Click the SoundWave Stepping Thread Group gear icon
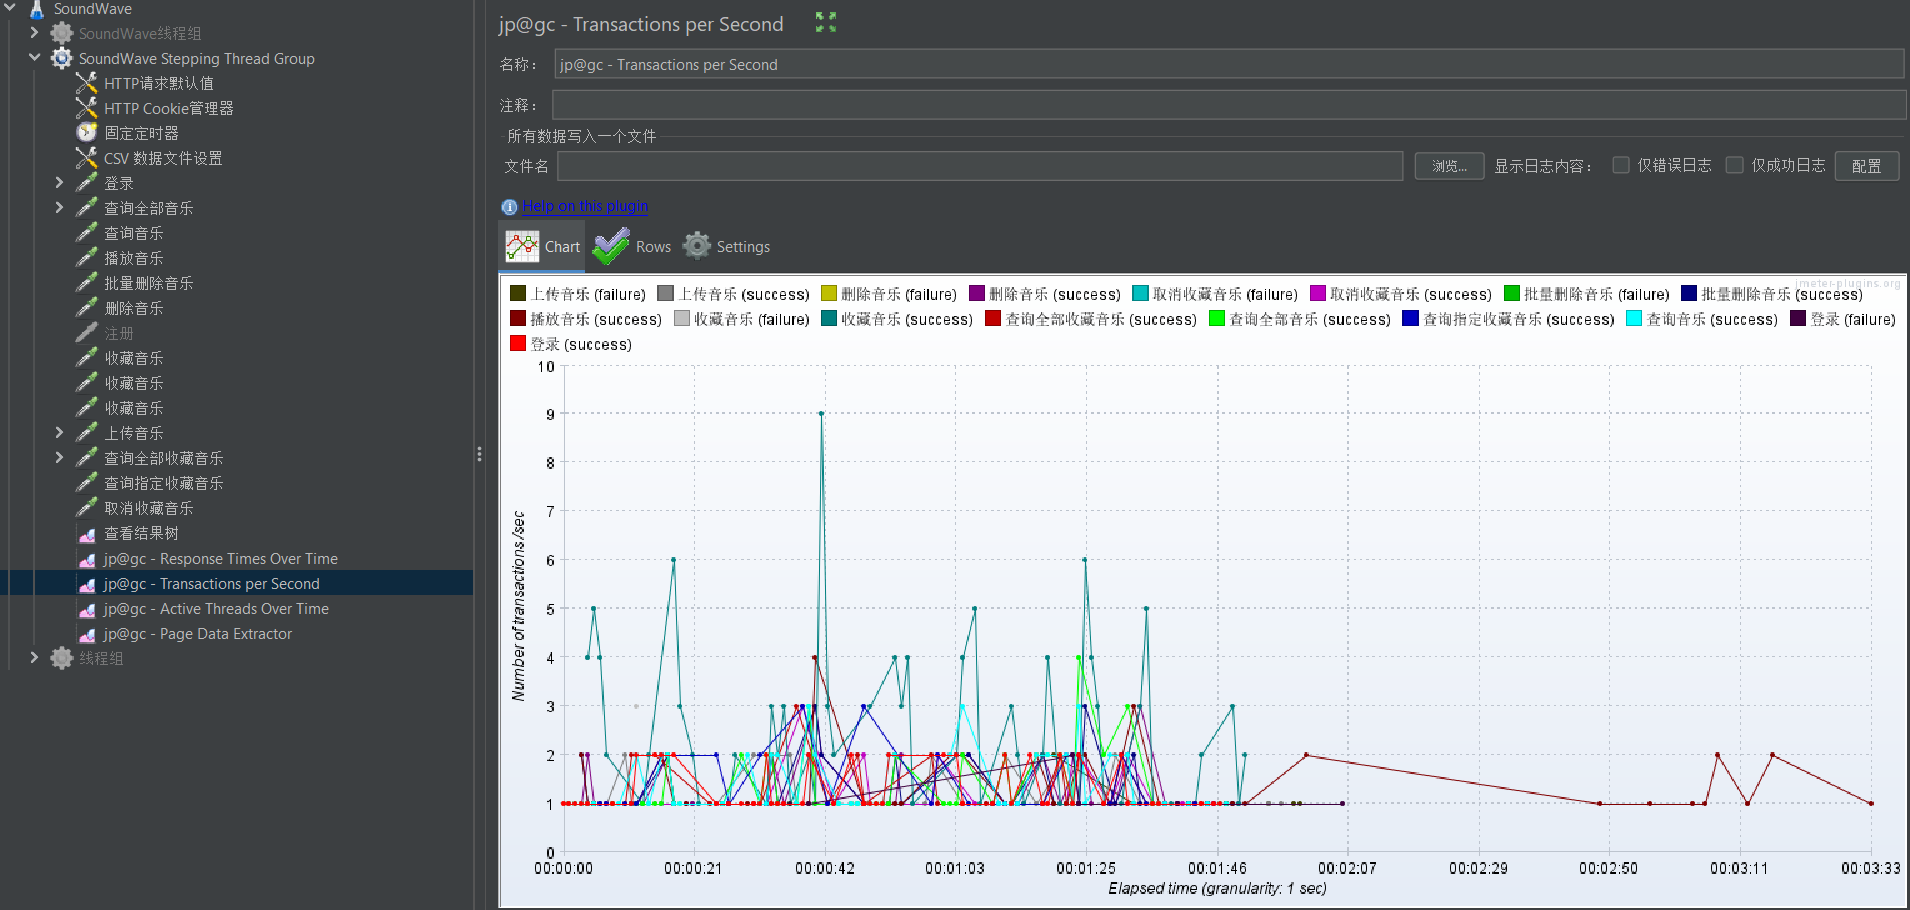 point(62,58)
